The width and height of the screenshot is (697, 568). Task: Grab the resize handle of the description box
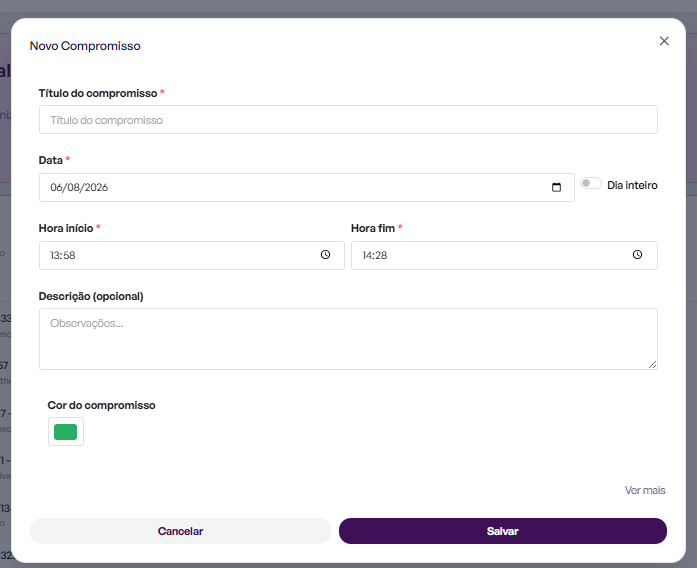point(652,364)
